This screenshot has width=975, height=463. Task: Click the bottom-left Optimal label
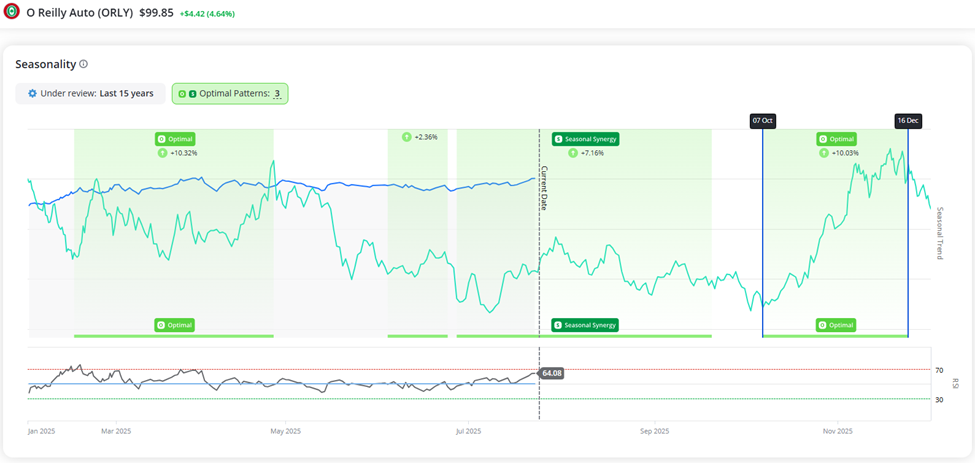coord(175,325)
